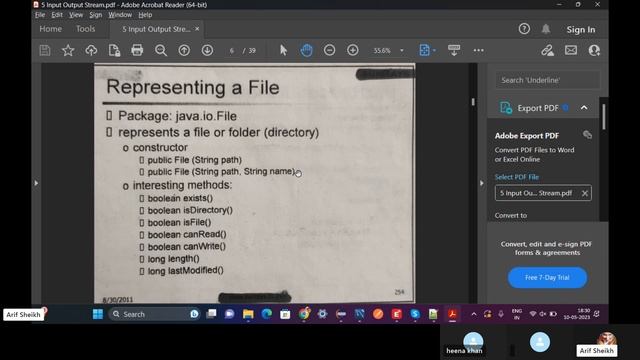Go to next page arrow
The width and height of the screenshot is (640, 360).
tap(207, 51)
